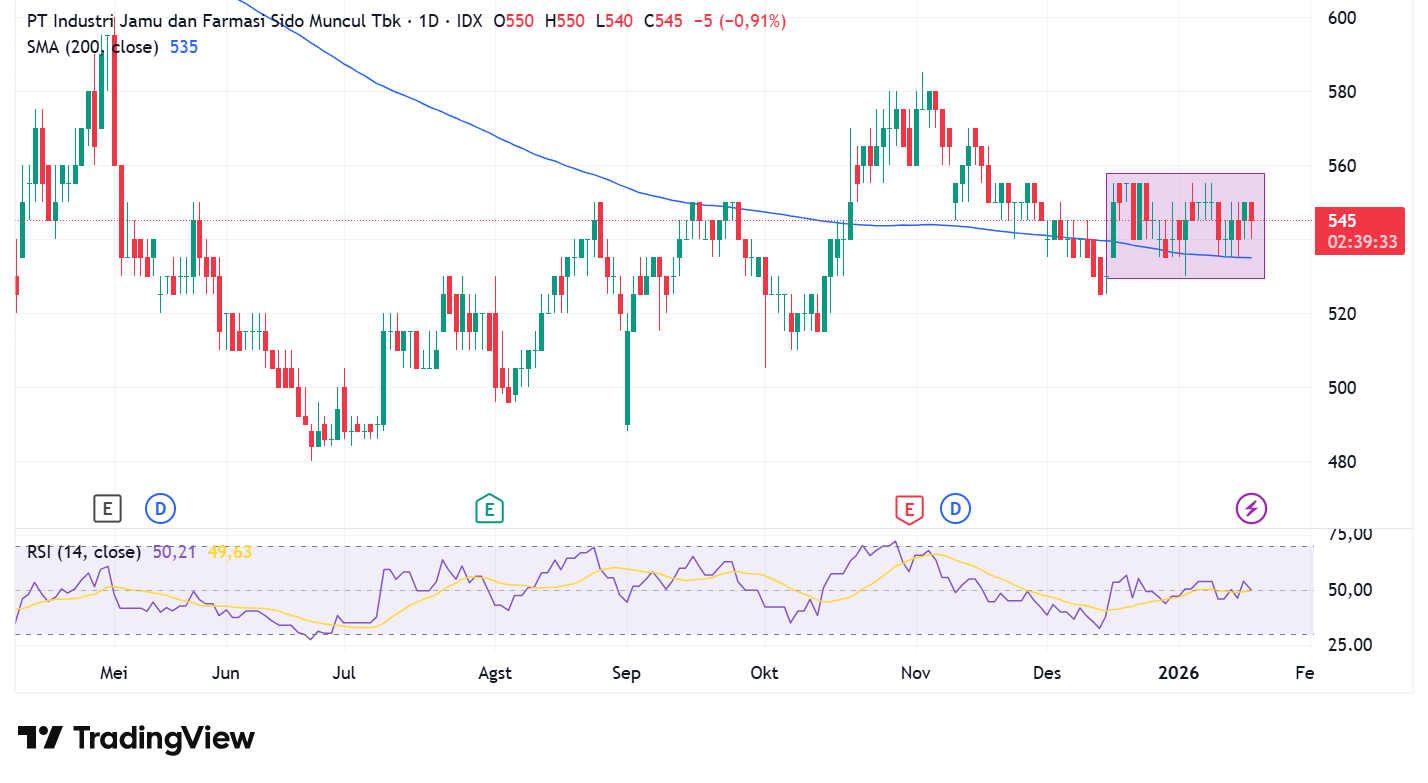Click the countdown timer 02:39:33

[1363, 242]
